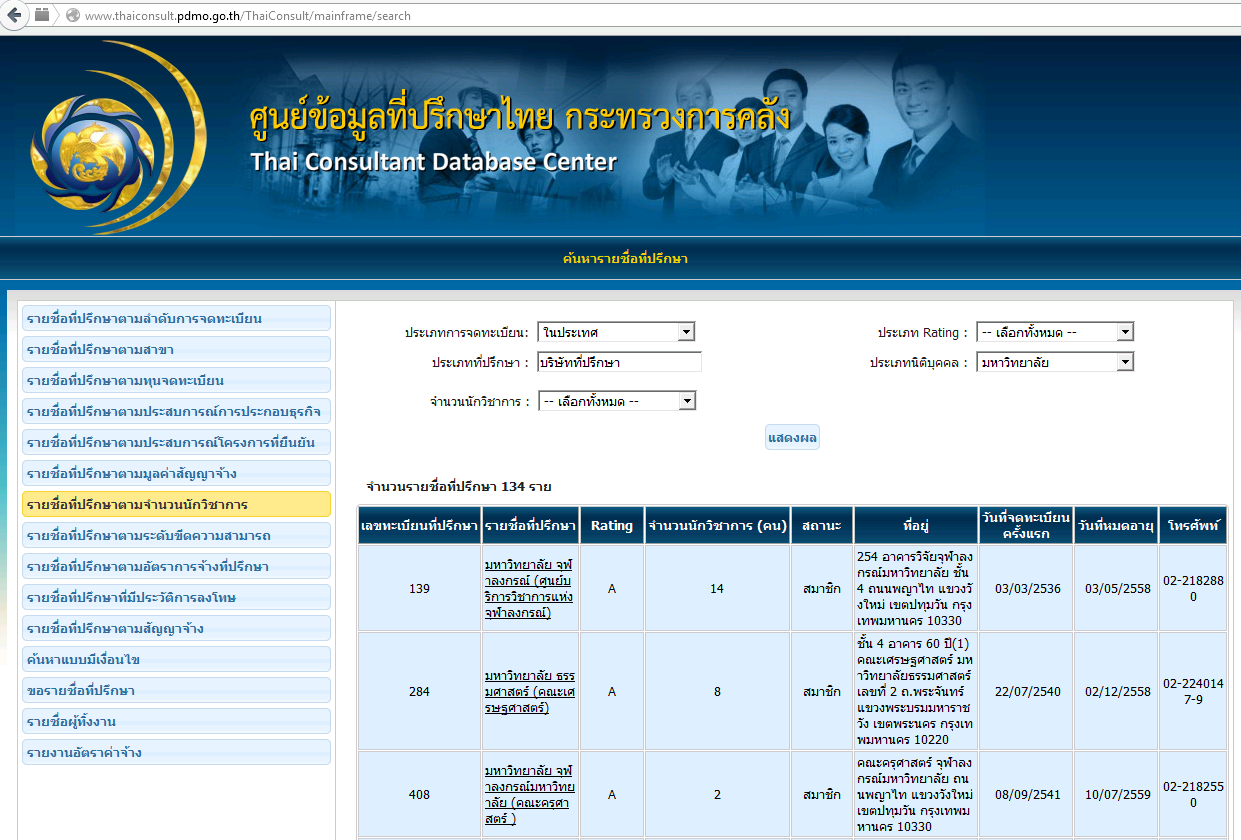This screenshot has width=1241, height=840.
Task: Click column header วันที่จดทะเบียนครั้งแรก
Action: point(1026,525)
